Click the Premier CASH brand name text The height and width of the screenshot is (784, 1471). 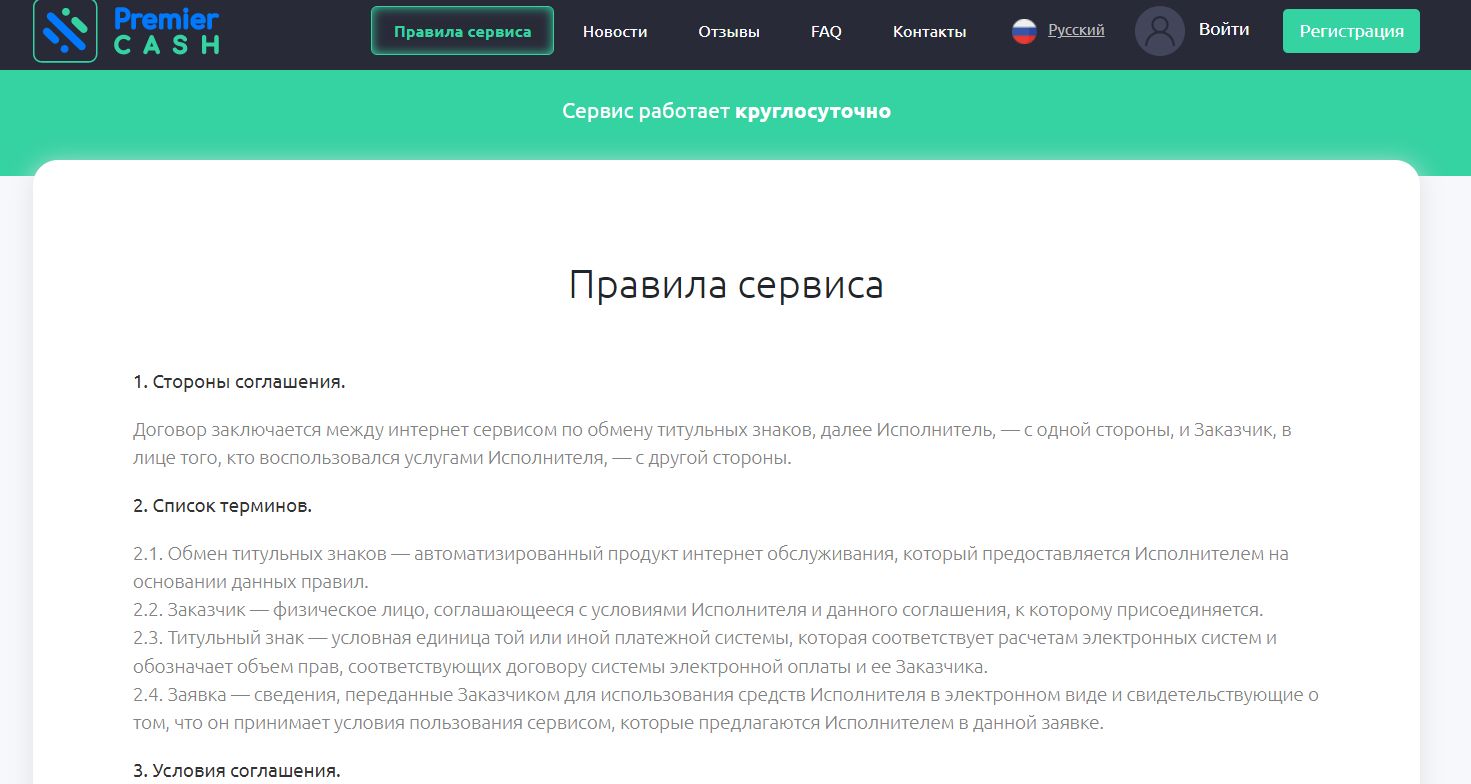pos(166,31)
